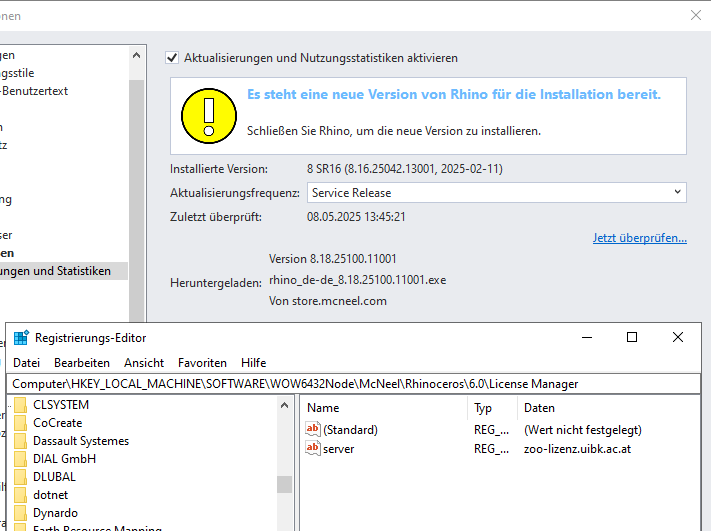Viewport: 711px width, 531px height.
Task: Click registry tree scrollbar up arrow
Action: click(284, 405)
